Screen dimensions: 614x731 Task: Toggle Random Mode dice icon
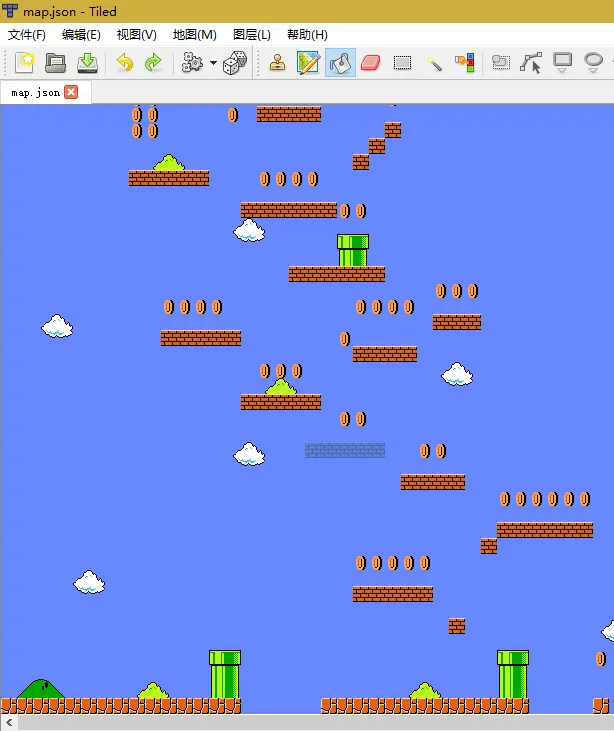tap(235, 62)
